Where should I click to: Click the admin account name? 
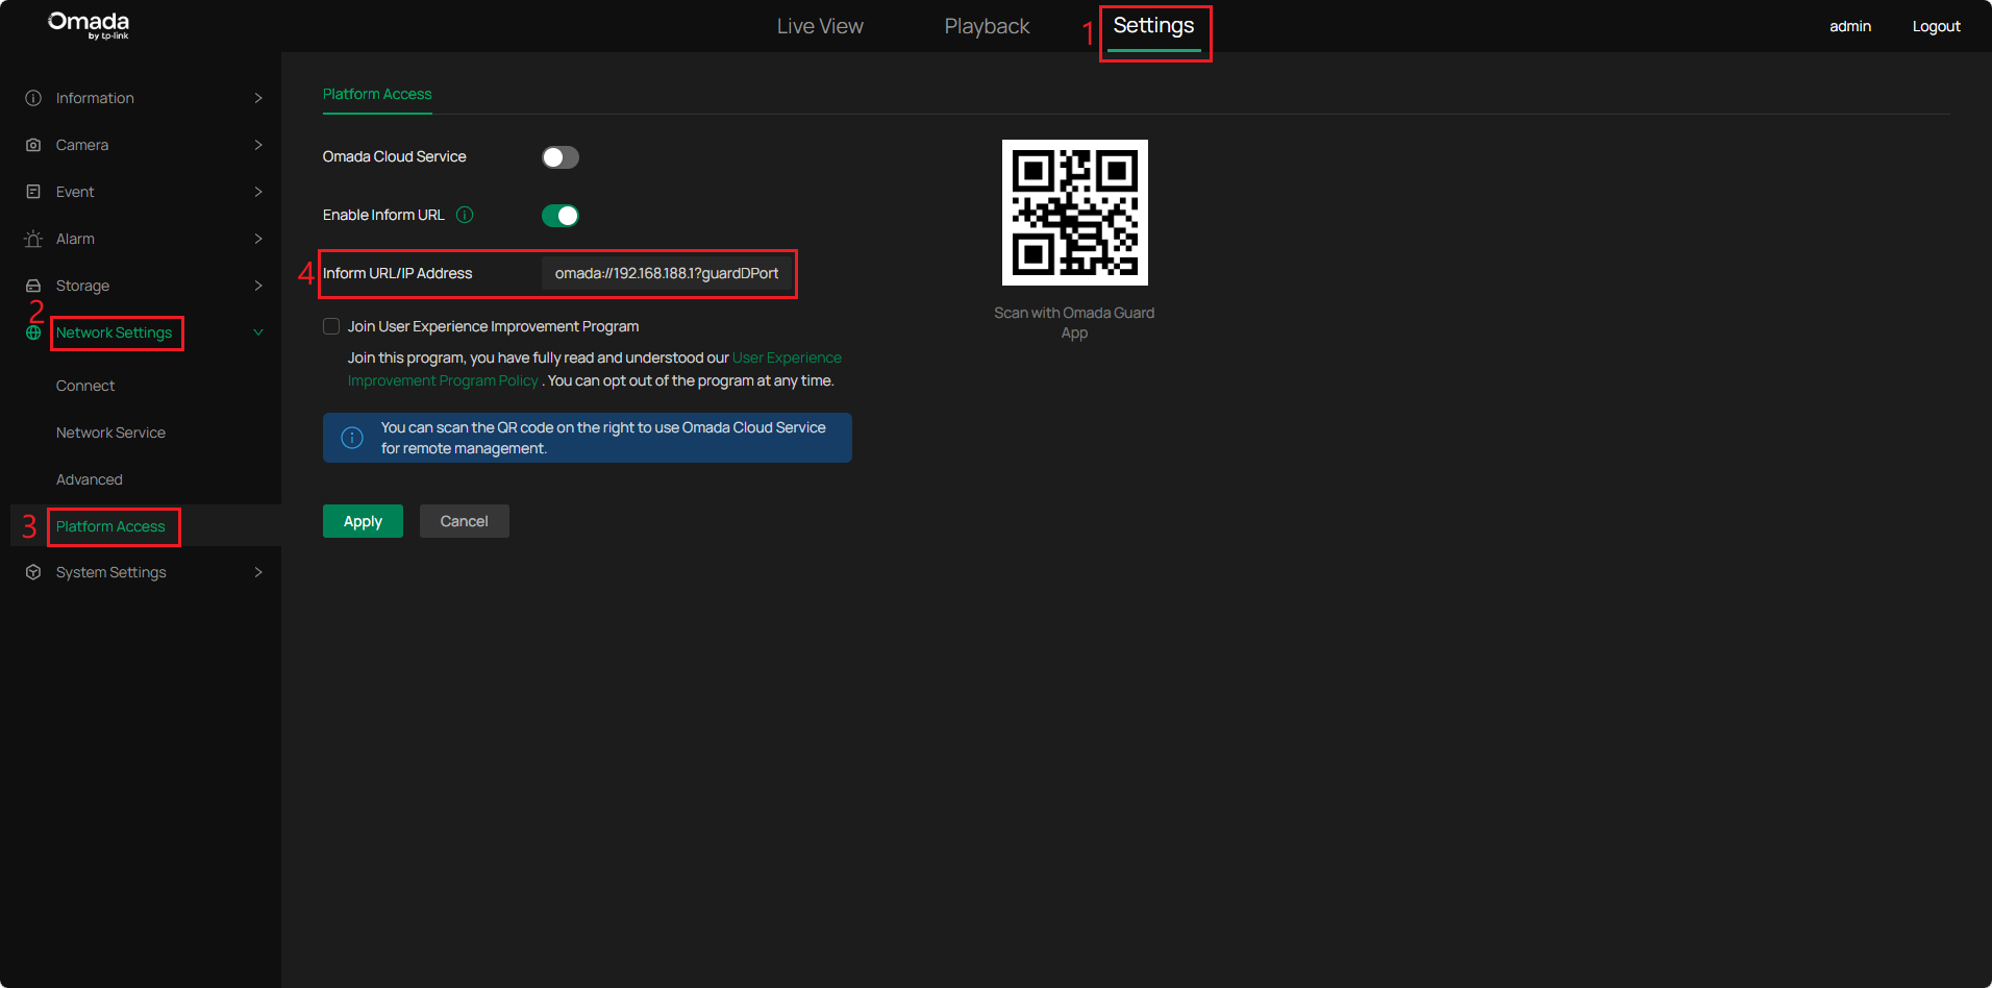1850,26
